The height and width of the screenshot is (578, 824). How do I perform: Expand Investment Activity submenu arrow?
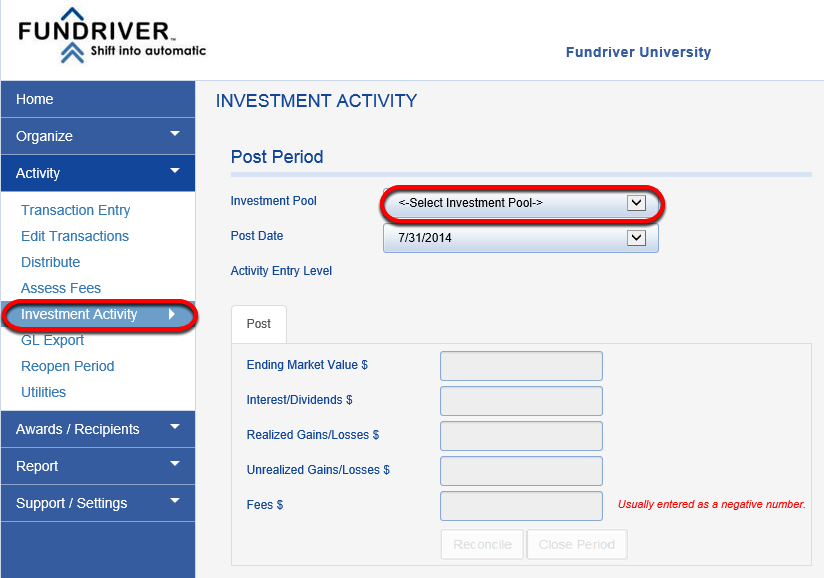(172, 314)
